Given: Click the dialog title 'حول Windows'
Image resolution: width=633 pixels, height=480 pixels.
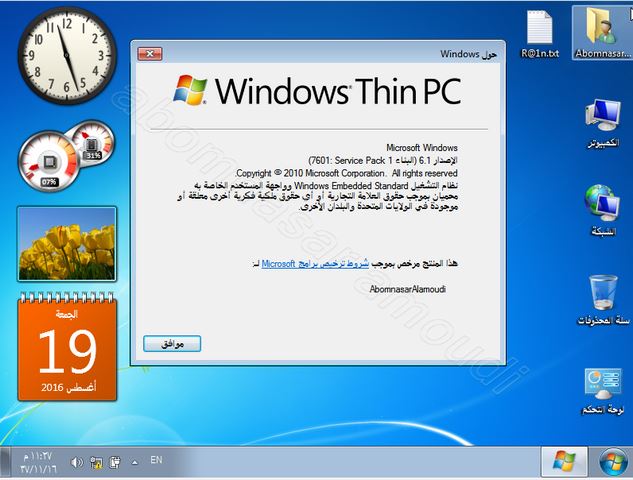Looking at the screenshot, I should point(468,54).
